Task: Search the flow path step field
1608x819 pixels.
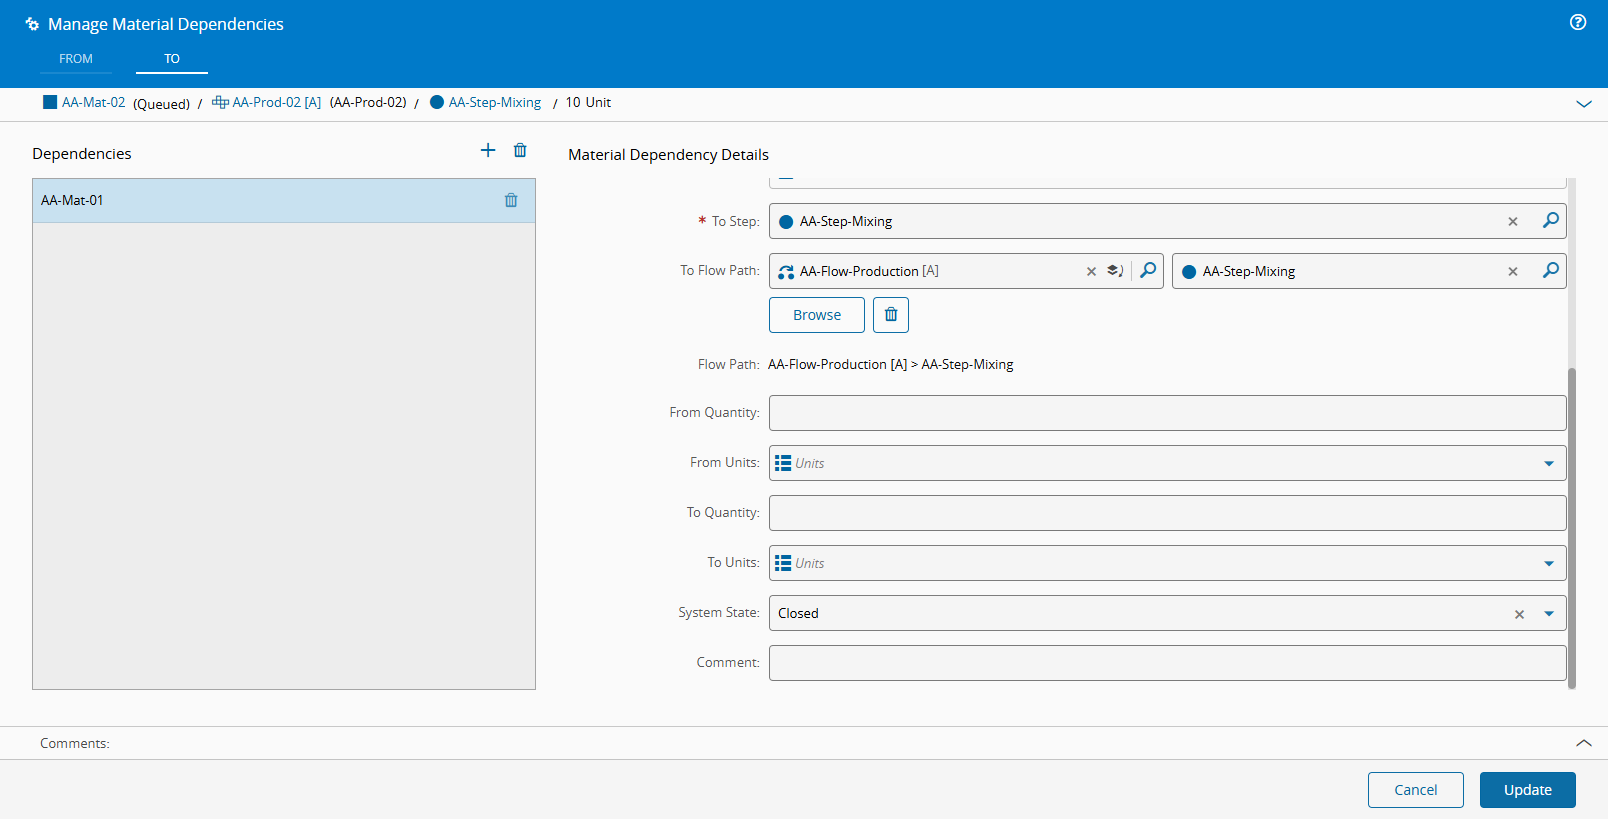Action: 1550,271
